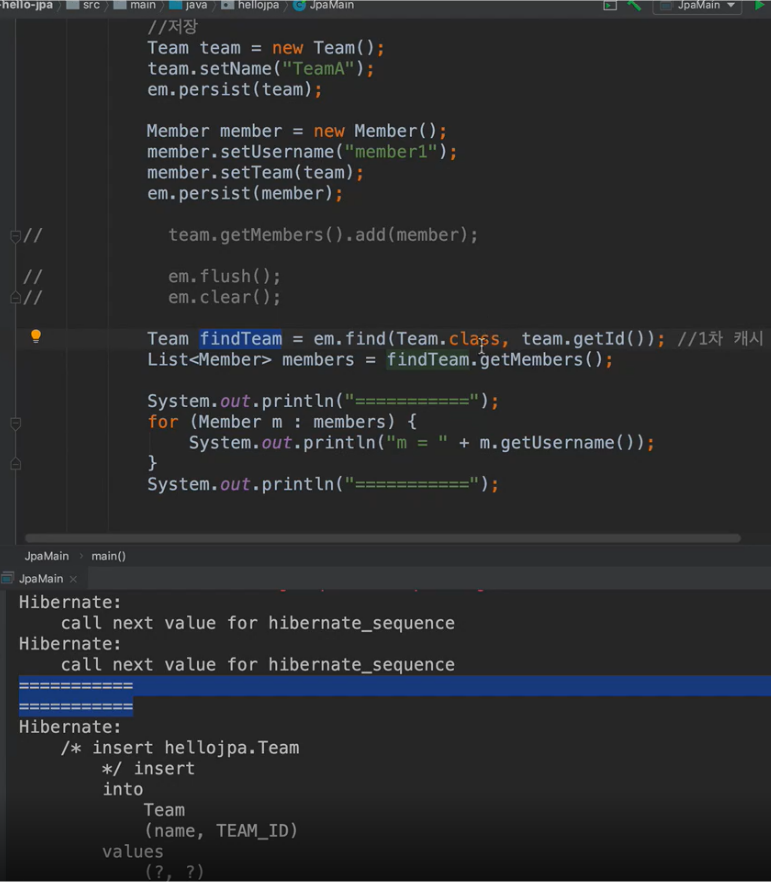The width and height of the screenshot is (771, 882).
Task: Click the console icon on the JpaMain run tab
Action: tap(8, 579)
